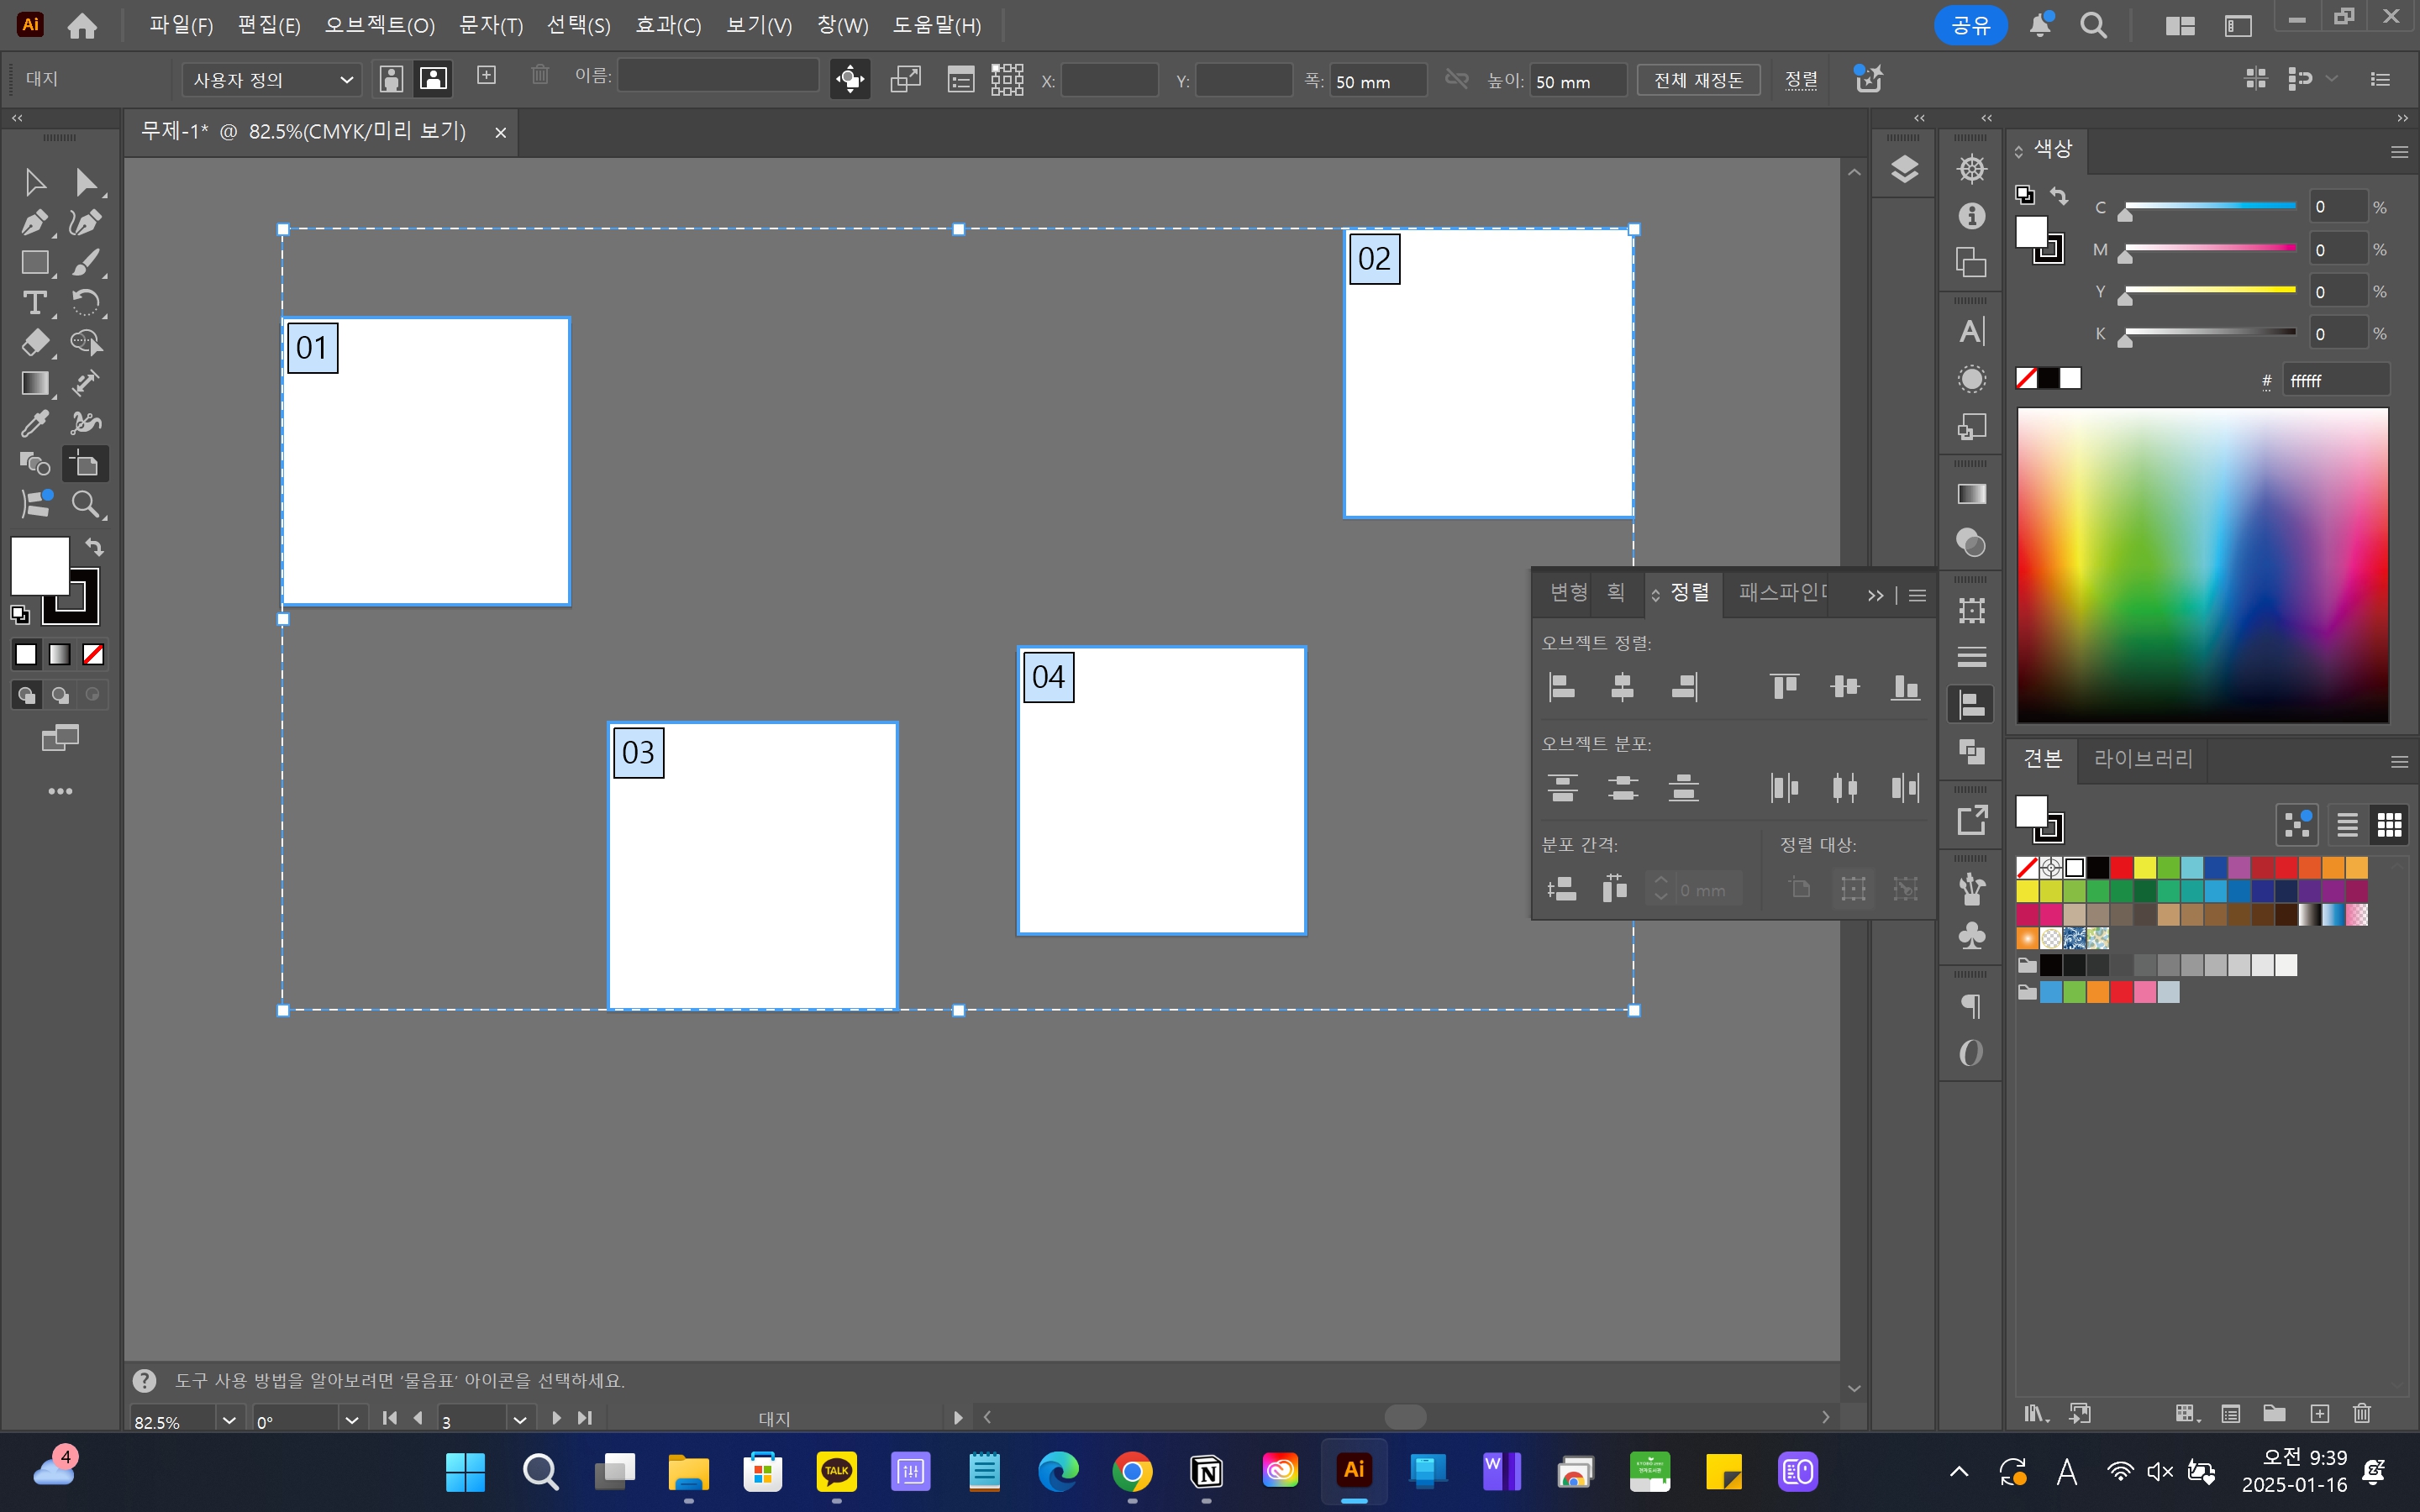This screenshot has width=2420, height=1512.
Task: Click the 공유 share button
Action: coord(1970,25)
